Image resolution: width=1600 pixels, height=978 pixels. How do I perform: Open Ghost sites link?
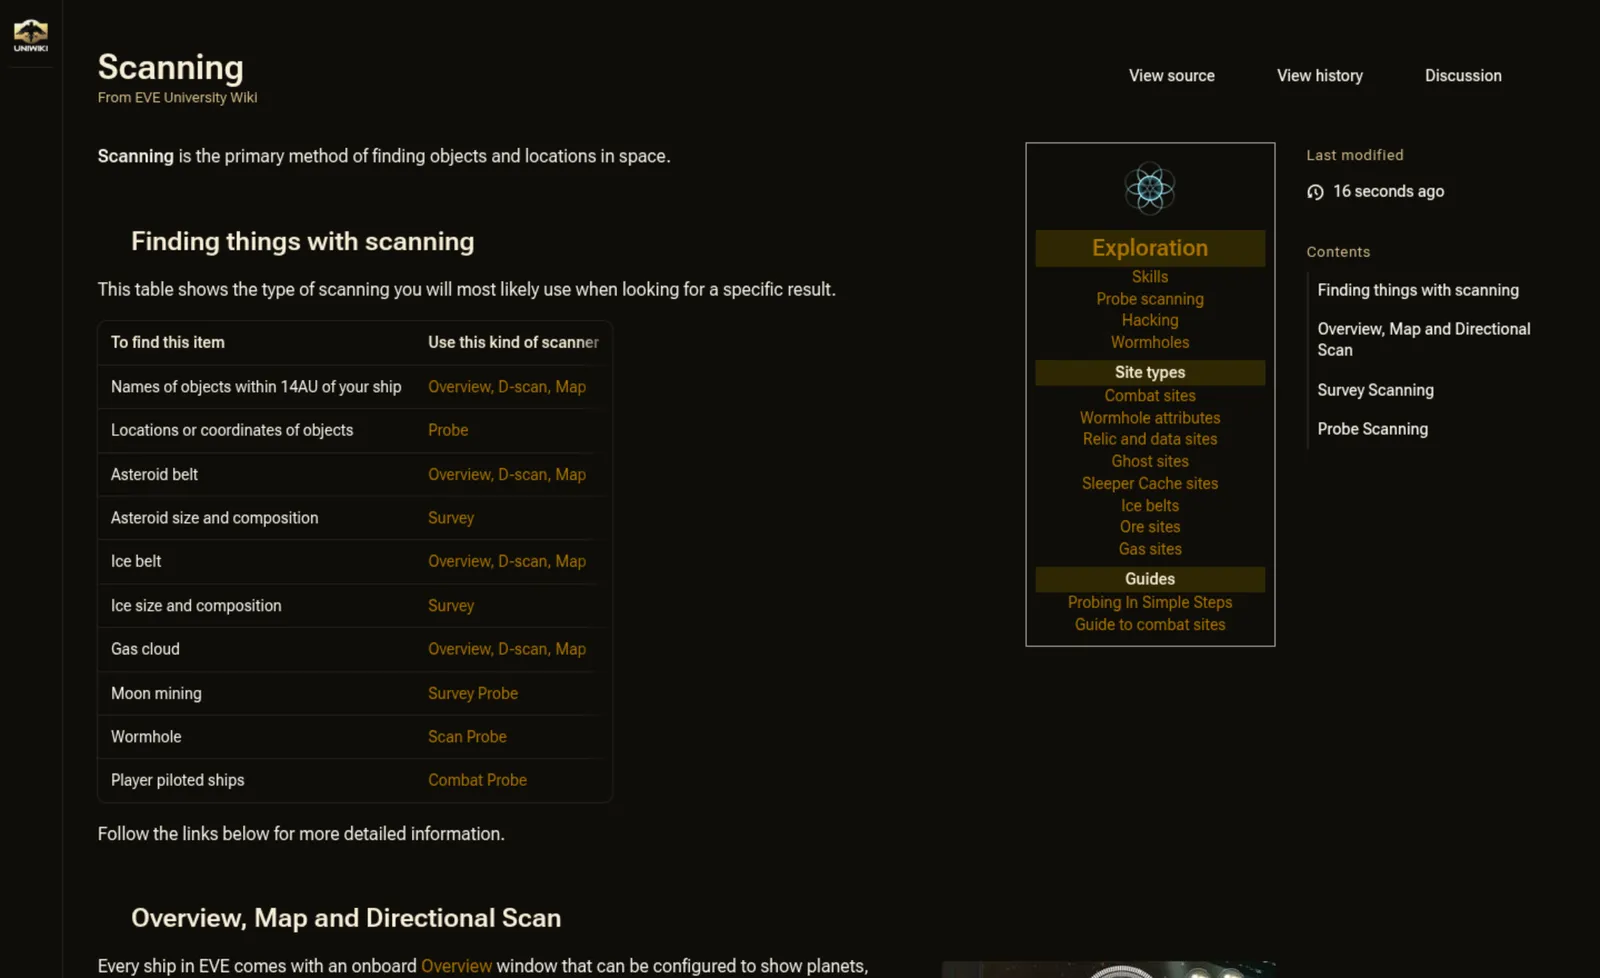[1150, 461]
